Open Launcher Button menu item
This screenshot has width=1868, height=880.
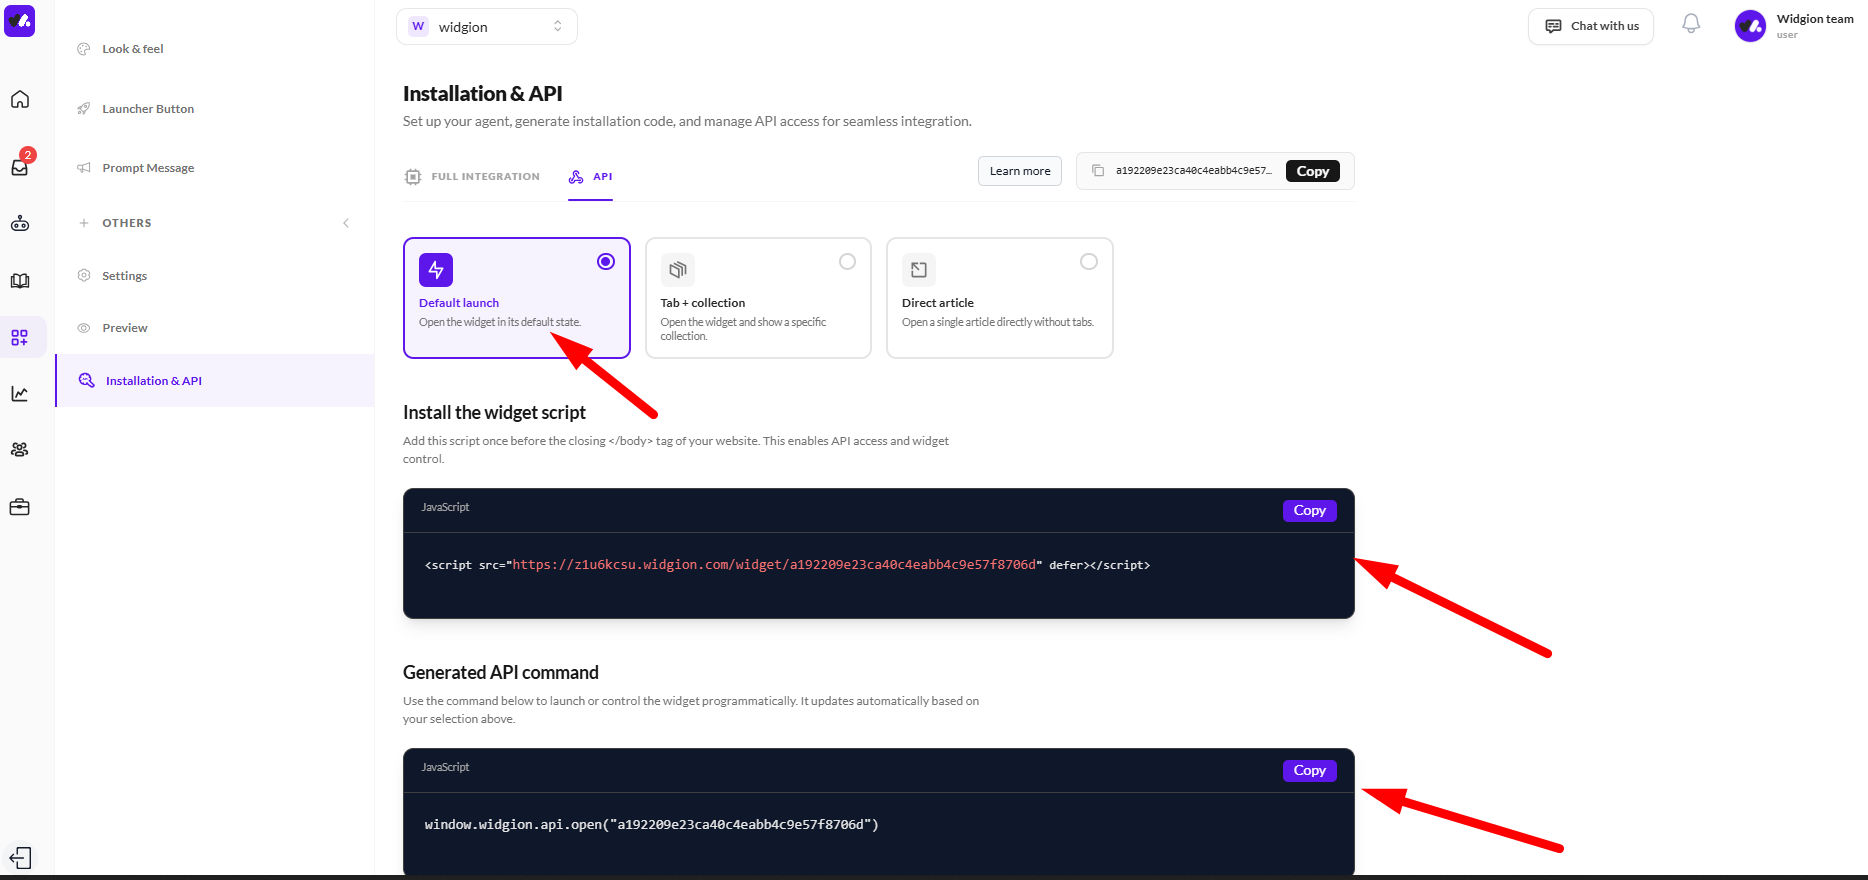[148, 109]
